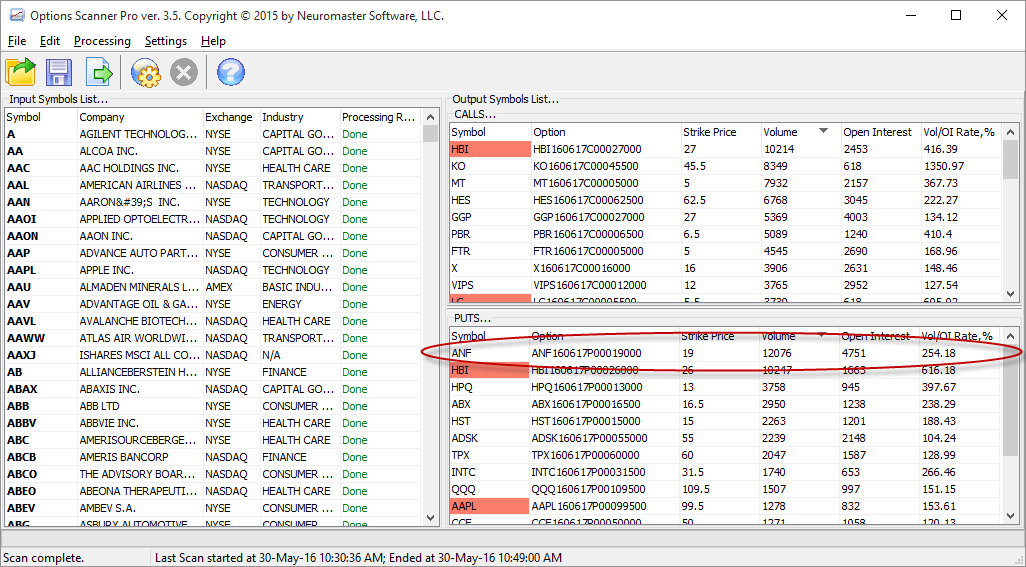Screen dimensions: 1026x567
Task: Select highlighted AAPL symbol in PUTS
Action: click(489, 506)
